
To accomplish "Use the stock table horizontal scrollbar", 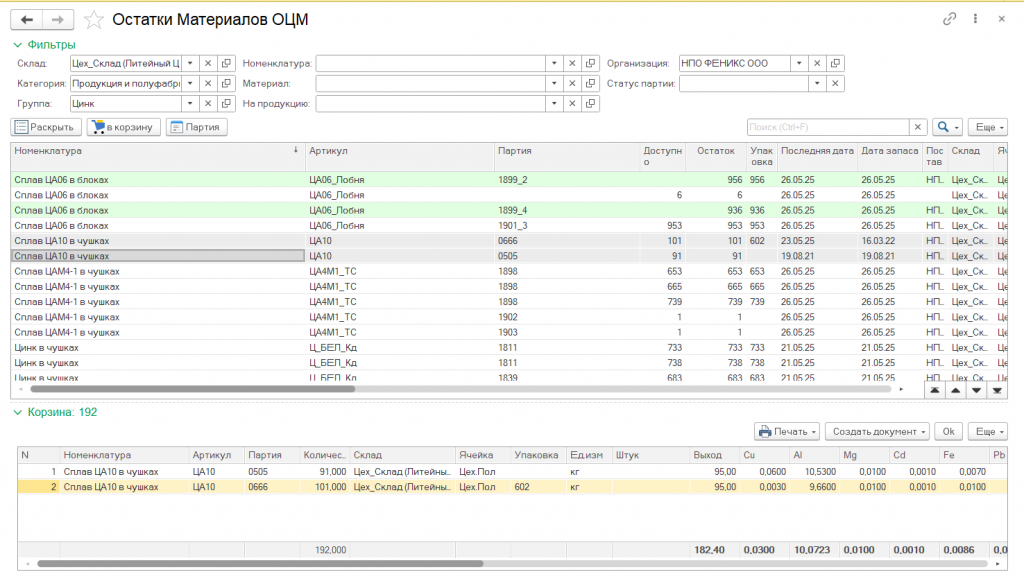I will click(193, 389).
